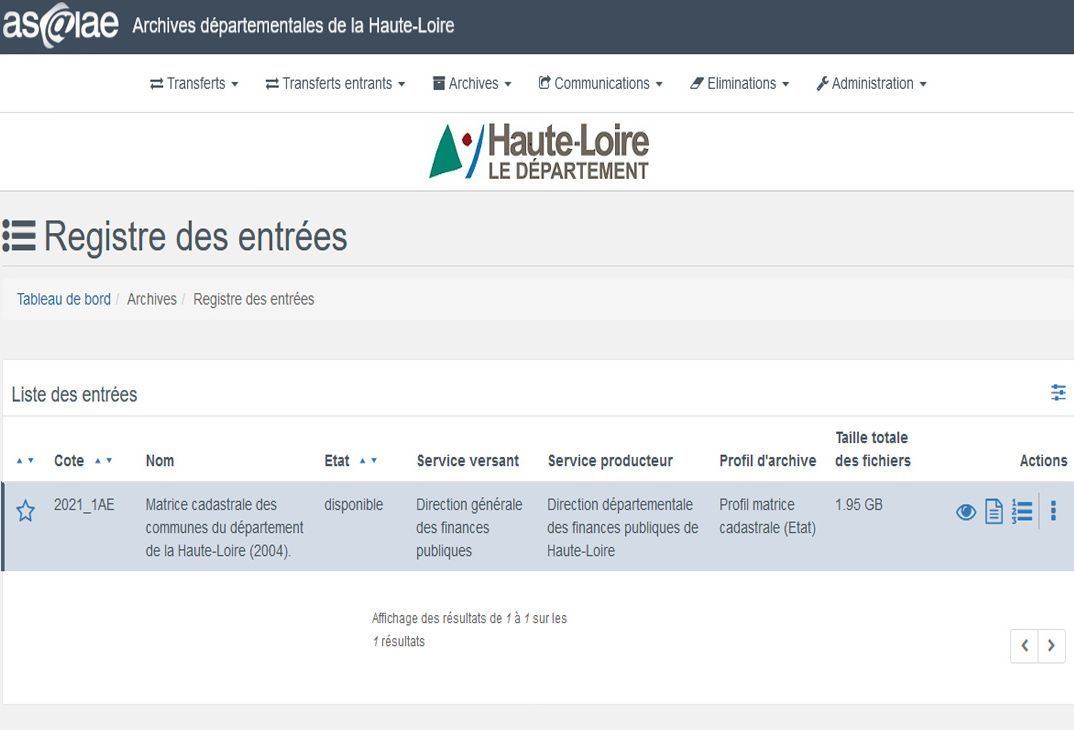Select the Eliminations menu item

point(739,83)
